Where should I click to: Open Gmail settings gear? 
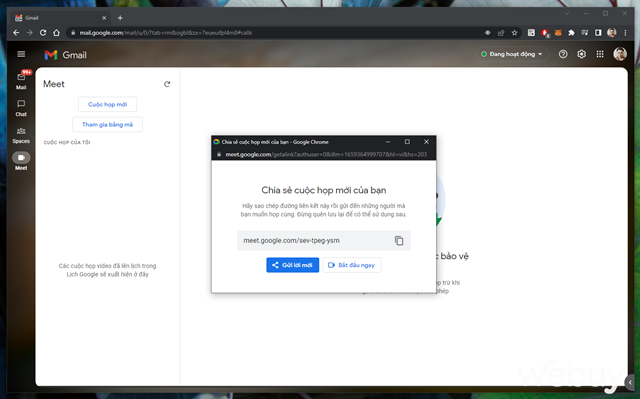click(582, 54)
